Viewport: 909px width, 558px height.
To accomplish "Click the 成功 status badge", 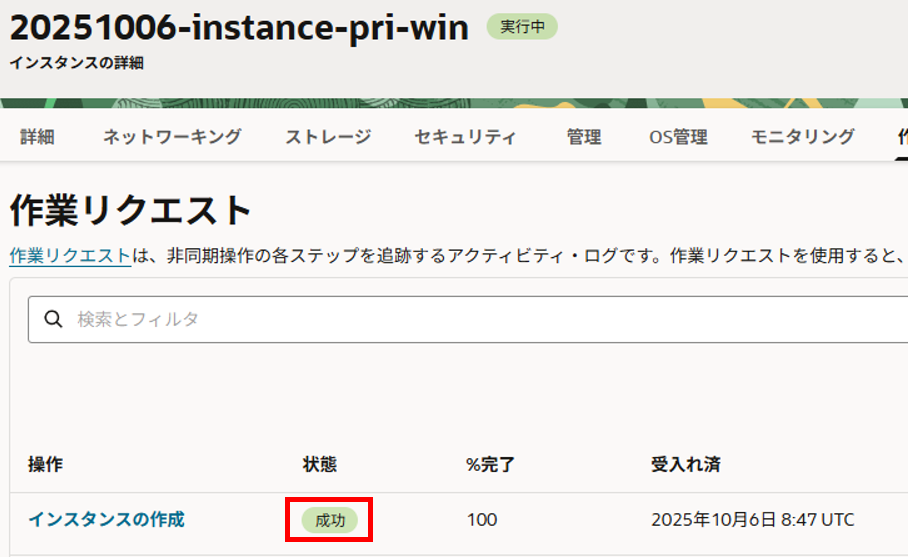I will tap(330, 520).
